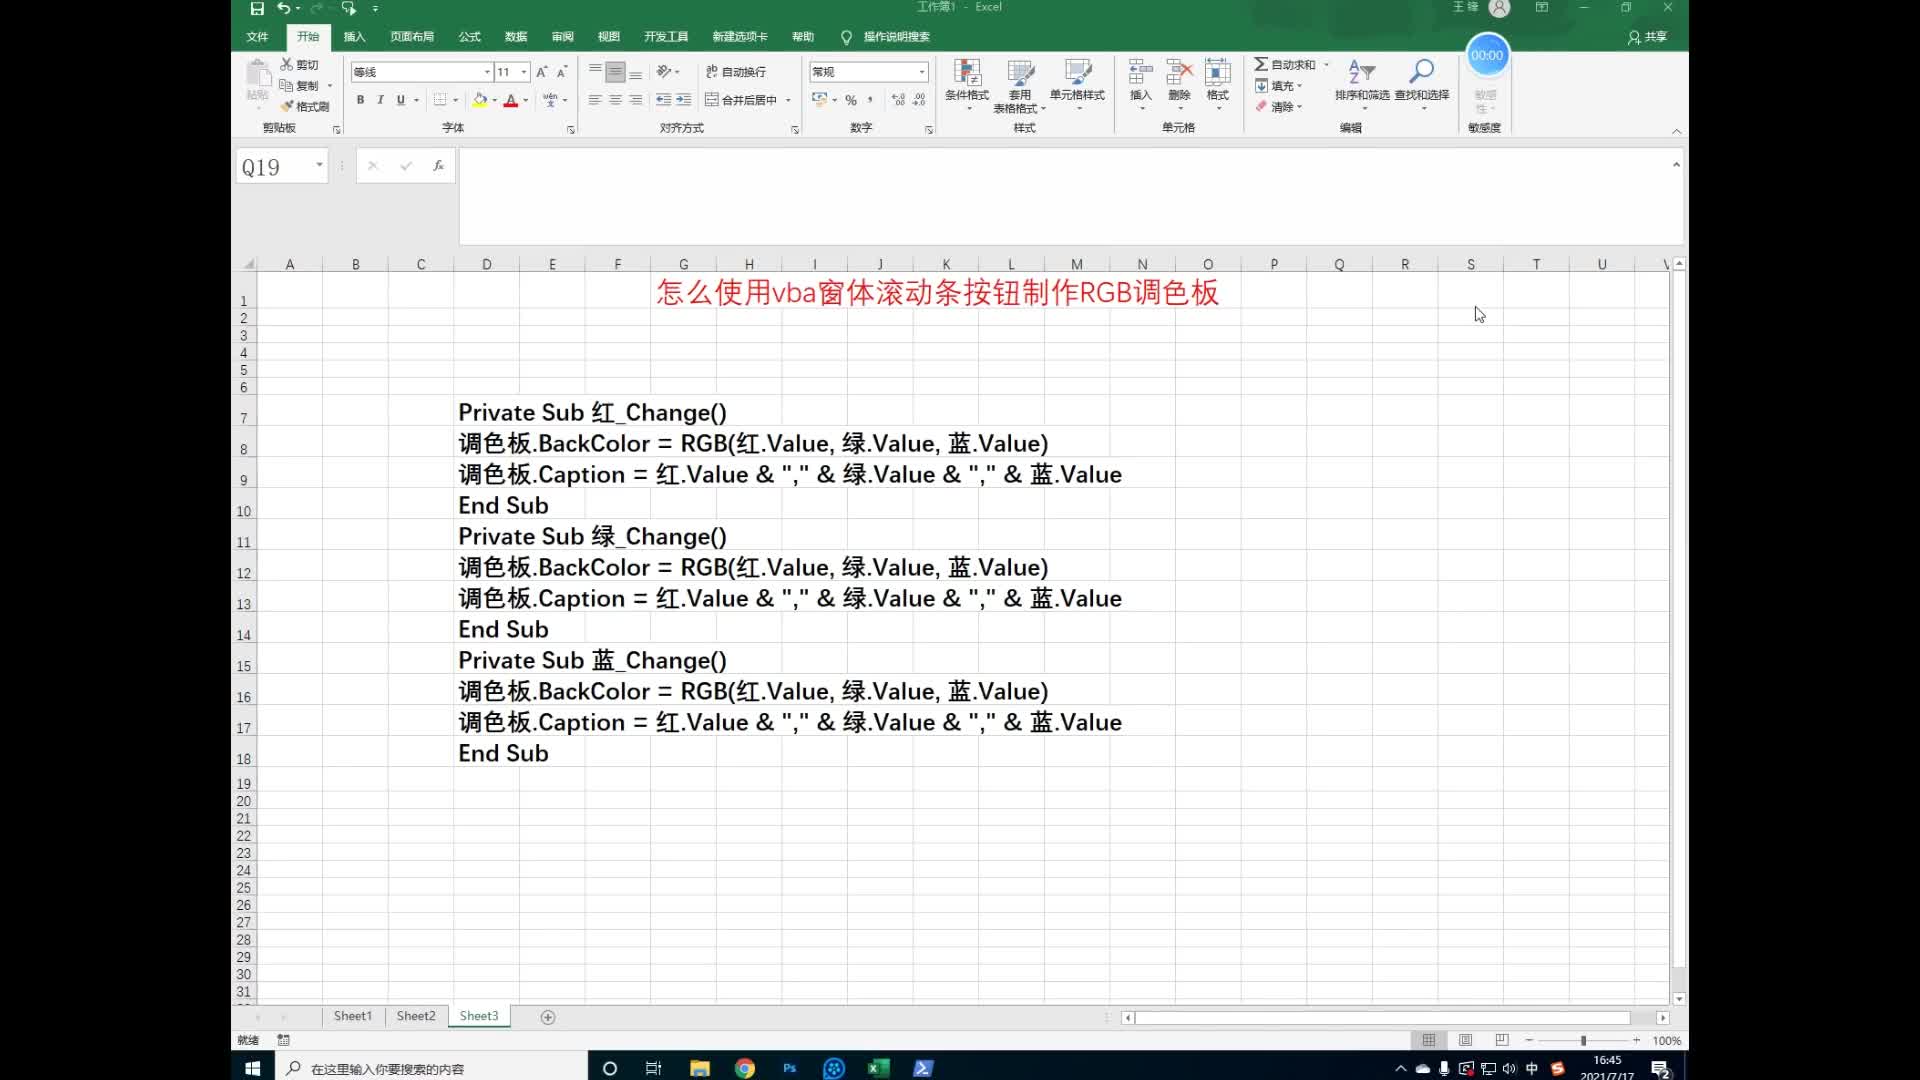Apply comma style number format
The height and width of the screenshot is (1080, 1920).
point(870,100)
